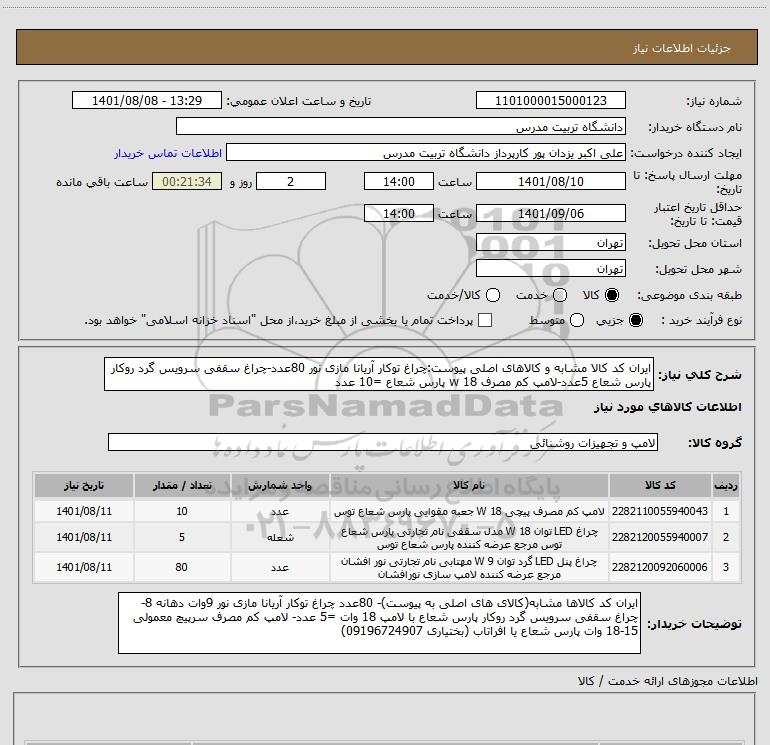Viewport: 770px width, 745px height.
Task: Click the price validity time 14:00 field
Action: tap(399, 213)
